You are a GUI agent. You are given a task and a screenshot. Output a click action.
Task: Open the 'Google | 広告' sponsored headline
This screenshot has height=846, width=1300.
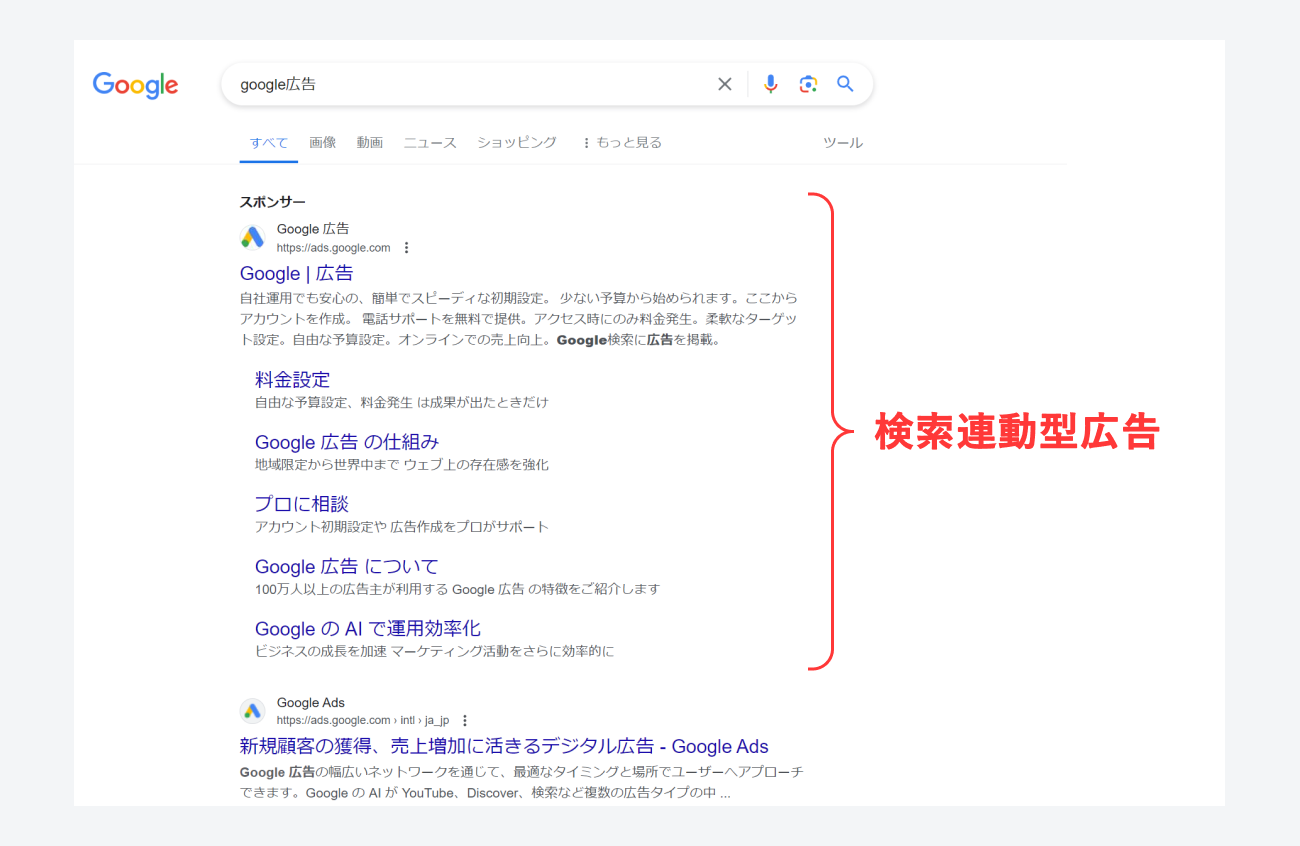296,273
